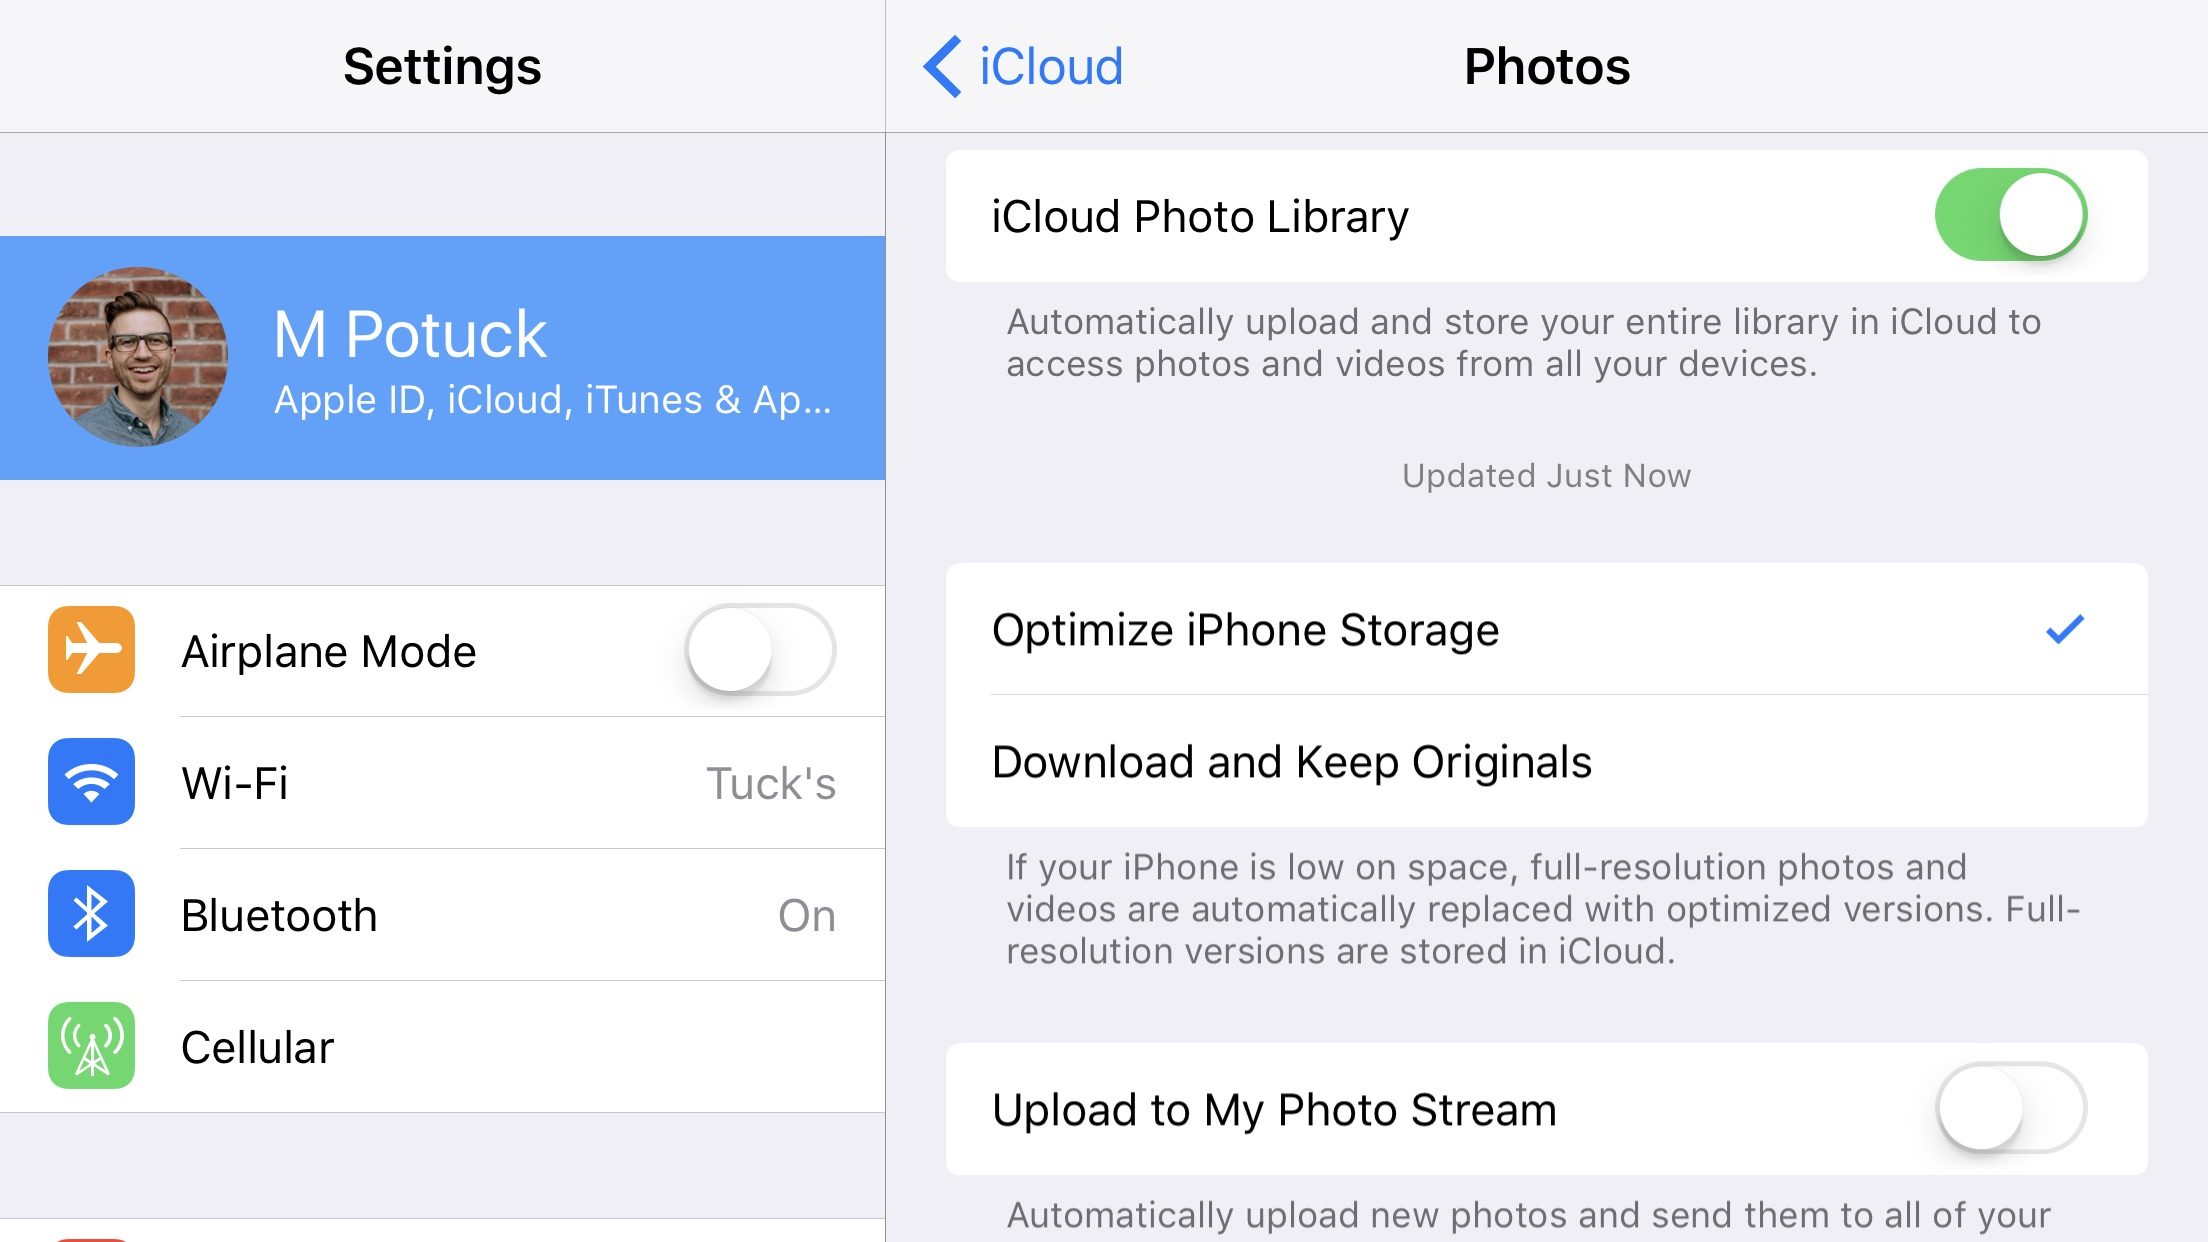The width and height of the screenshot is (2208, 1242).
Task: Tap the M Potuck profile photo
Action: (138, 357)
